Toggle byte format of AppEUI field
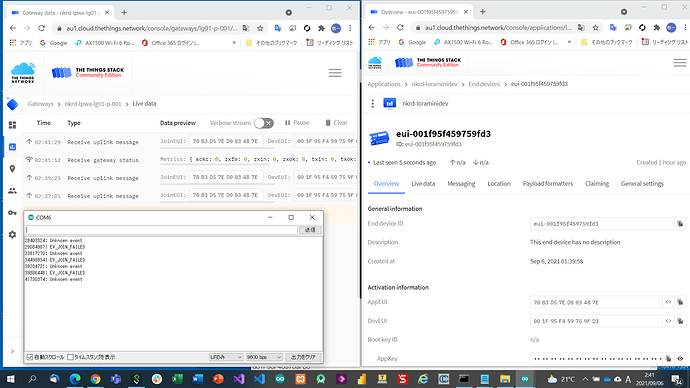This screenshot has height=388, width=690. pos(668,302)
